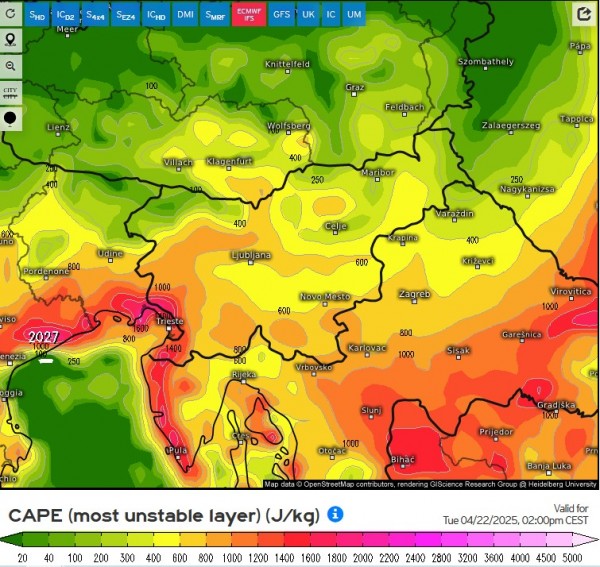Open the share icon at top right
This screenshot has width=600, height=567.
coord(584,14)
